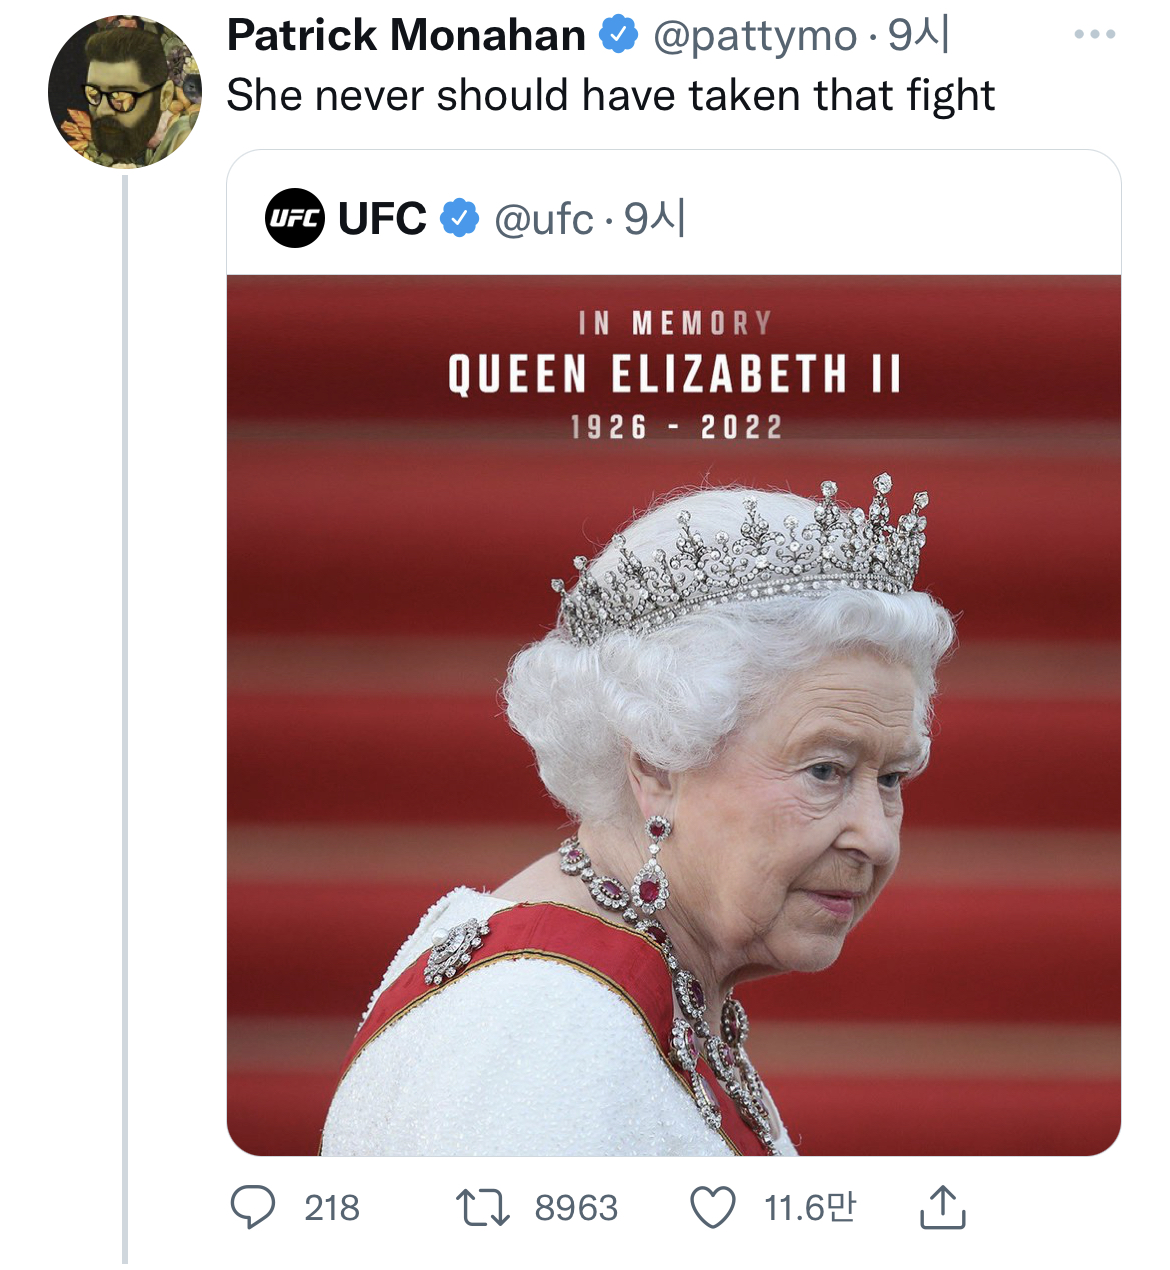Image resolution: width=1170 pixels, height=1270 pixels.
Task: Click the quoted UFC tweet's 9시 timestamp
Action: pos(654,218)
